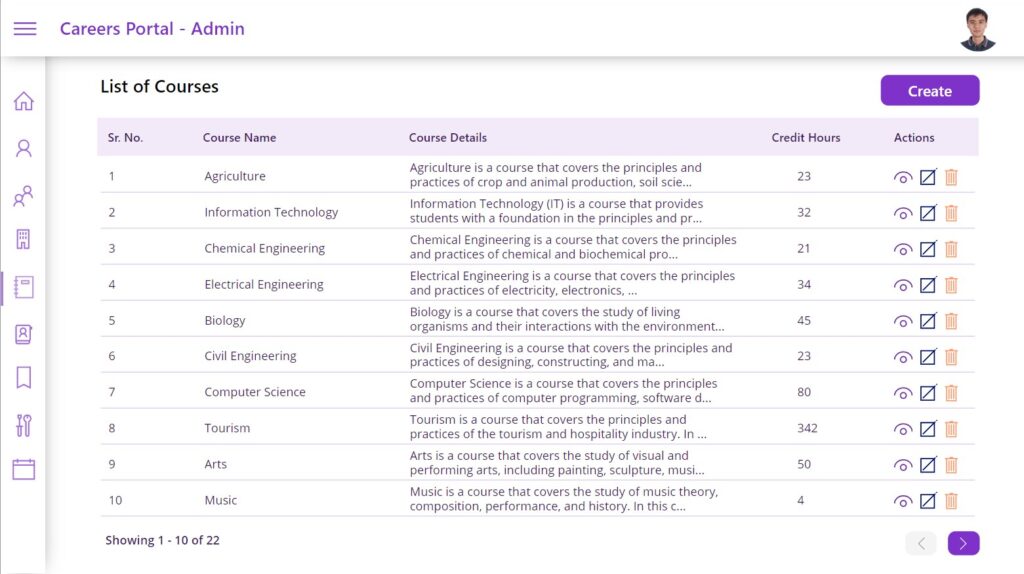View the Biology course via eye icon
This screenshot has width=1024, height=574.
(x=903, y=321)
